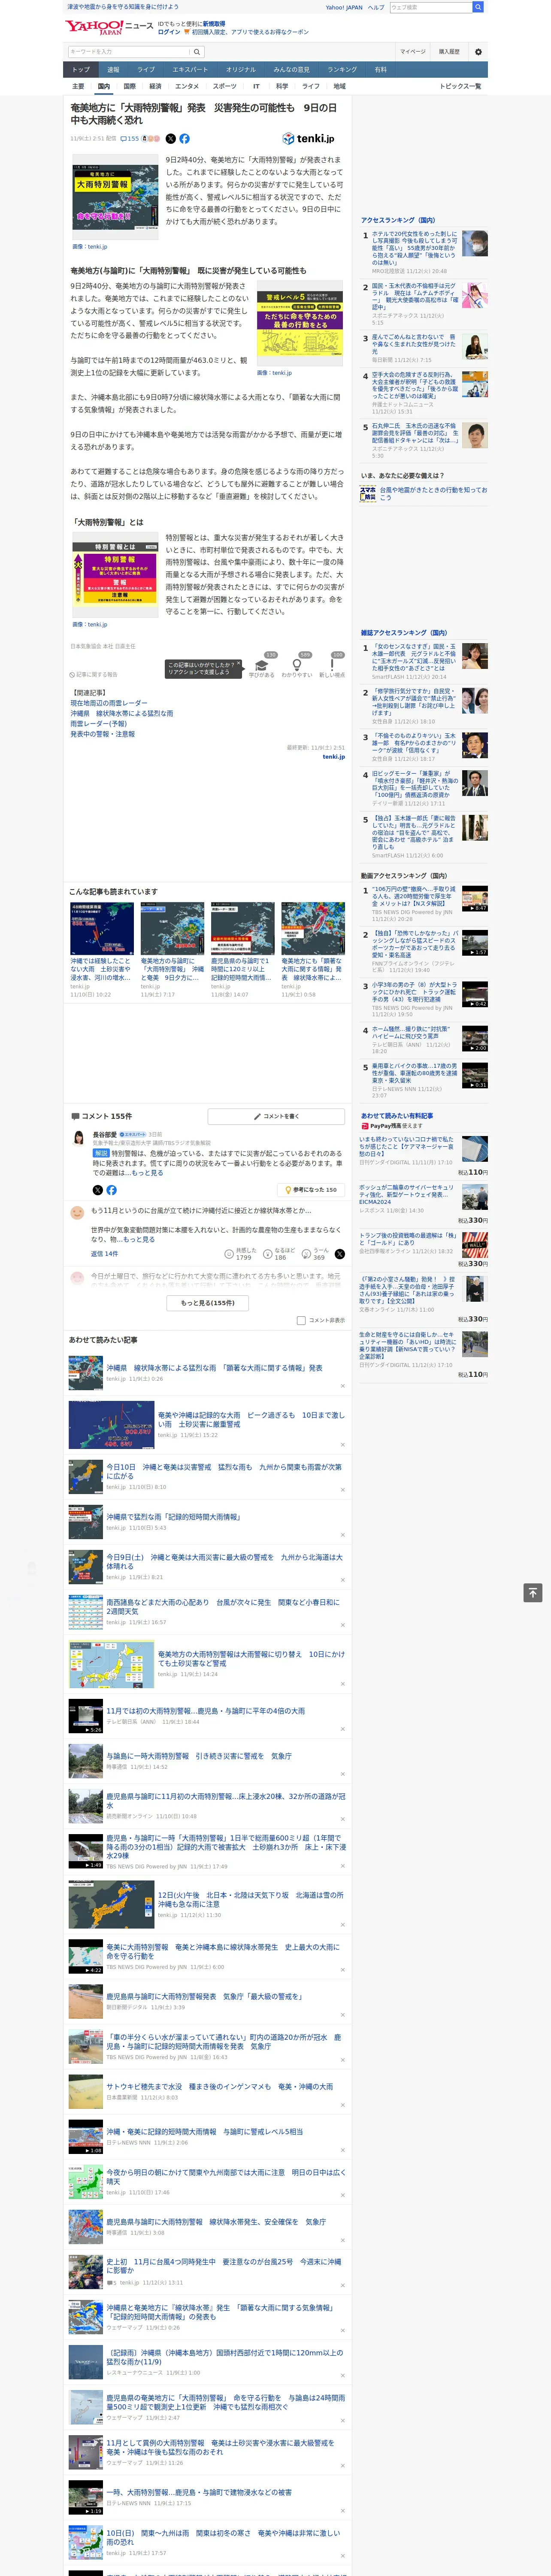
Task: Click the blue web search magnifier button
Action: [478, 7]
